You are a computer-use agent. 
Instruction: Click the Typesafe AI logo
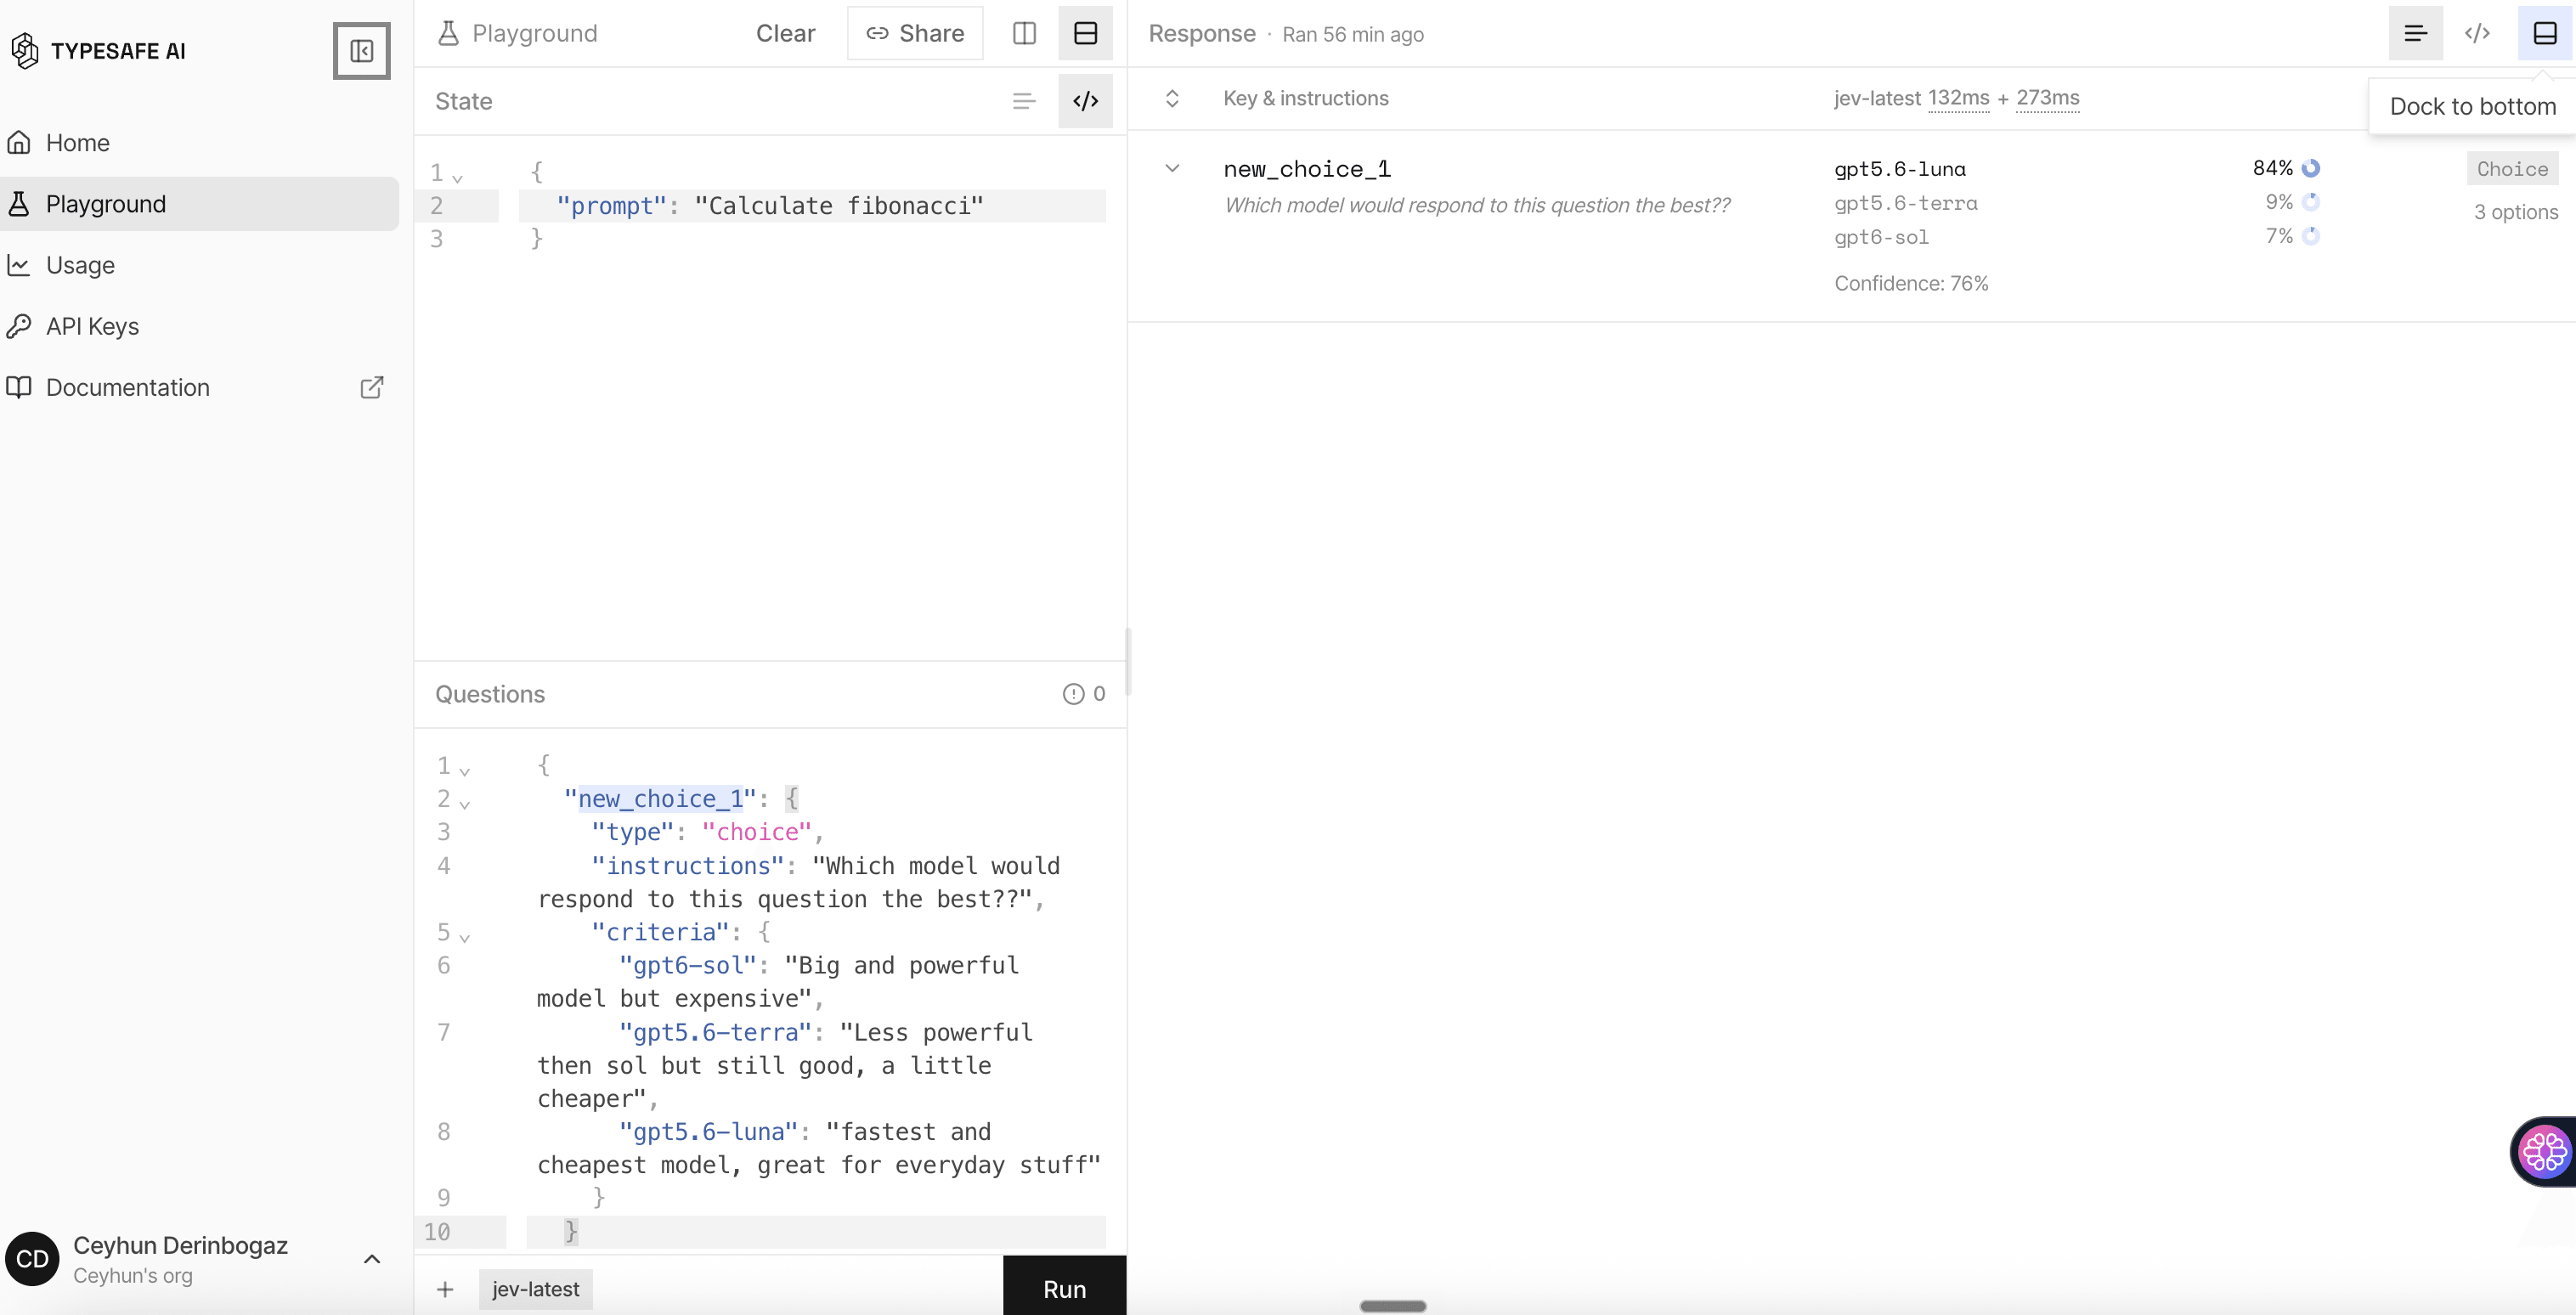tap(98, 50)
